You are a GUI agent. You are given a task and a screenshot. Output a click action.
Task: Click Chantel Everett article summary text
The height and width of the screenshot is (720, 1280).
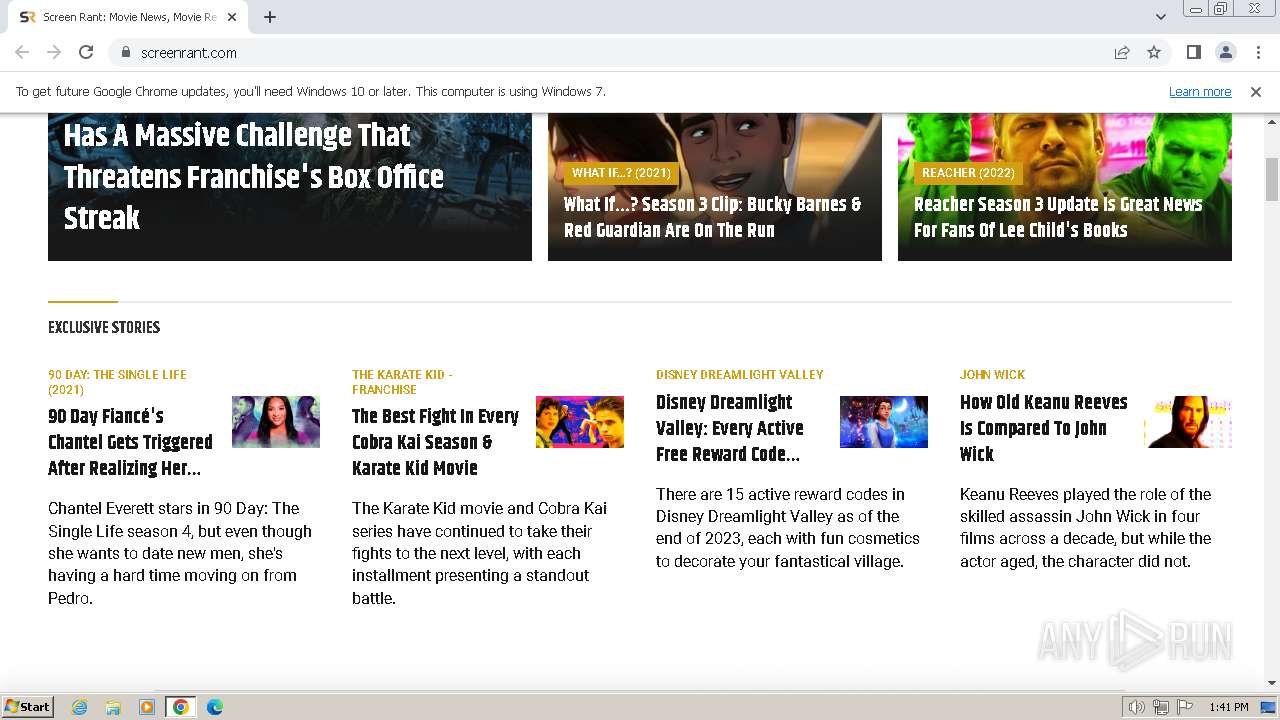point(180,553)
